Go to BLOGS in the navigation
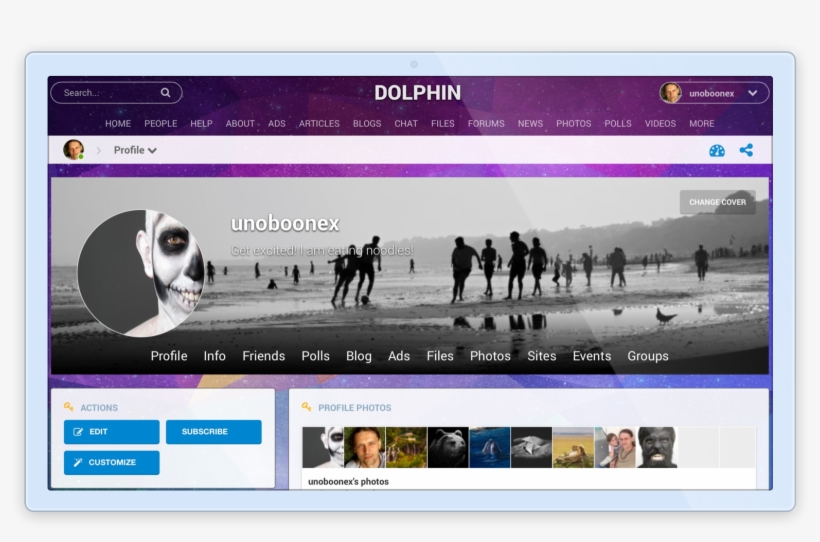 (367, 123)
